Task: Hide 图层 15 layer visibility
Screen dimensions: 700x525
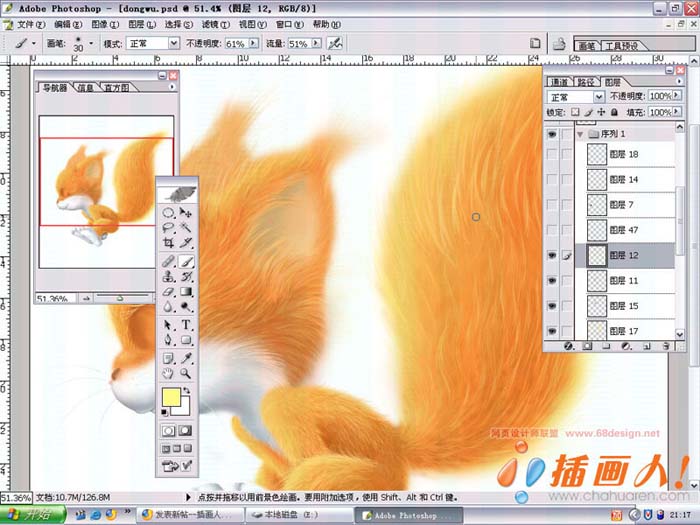Action: click(x=552, y=306)
